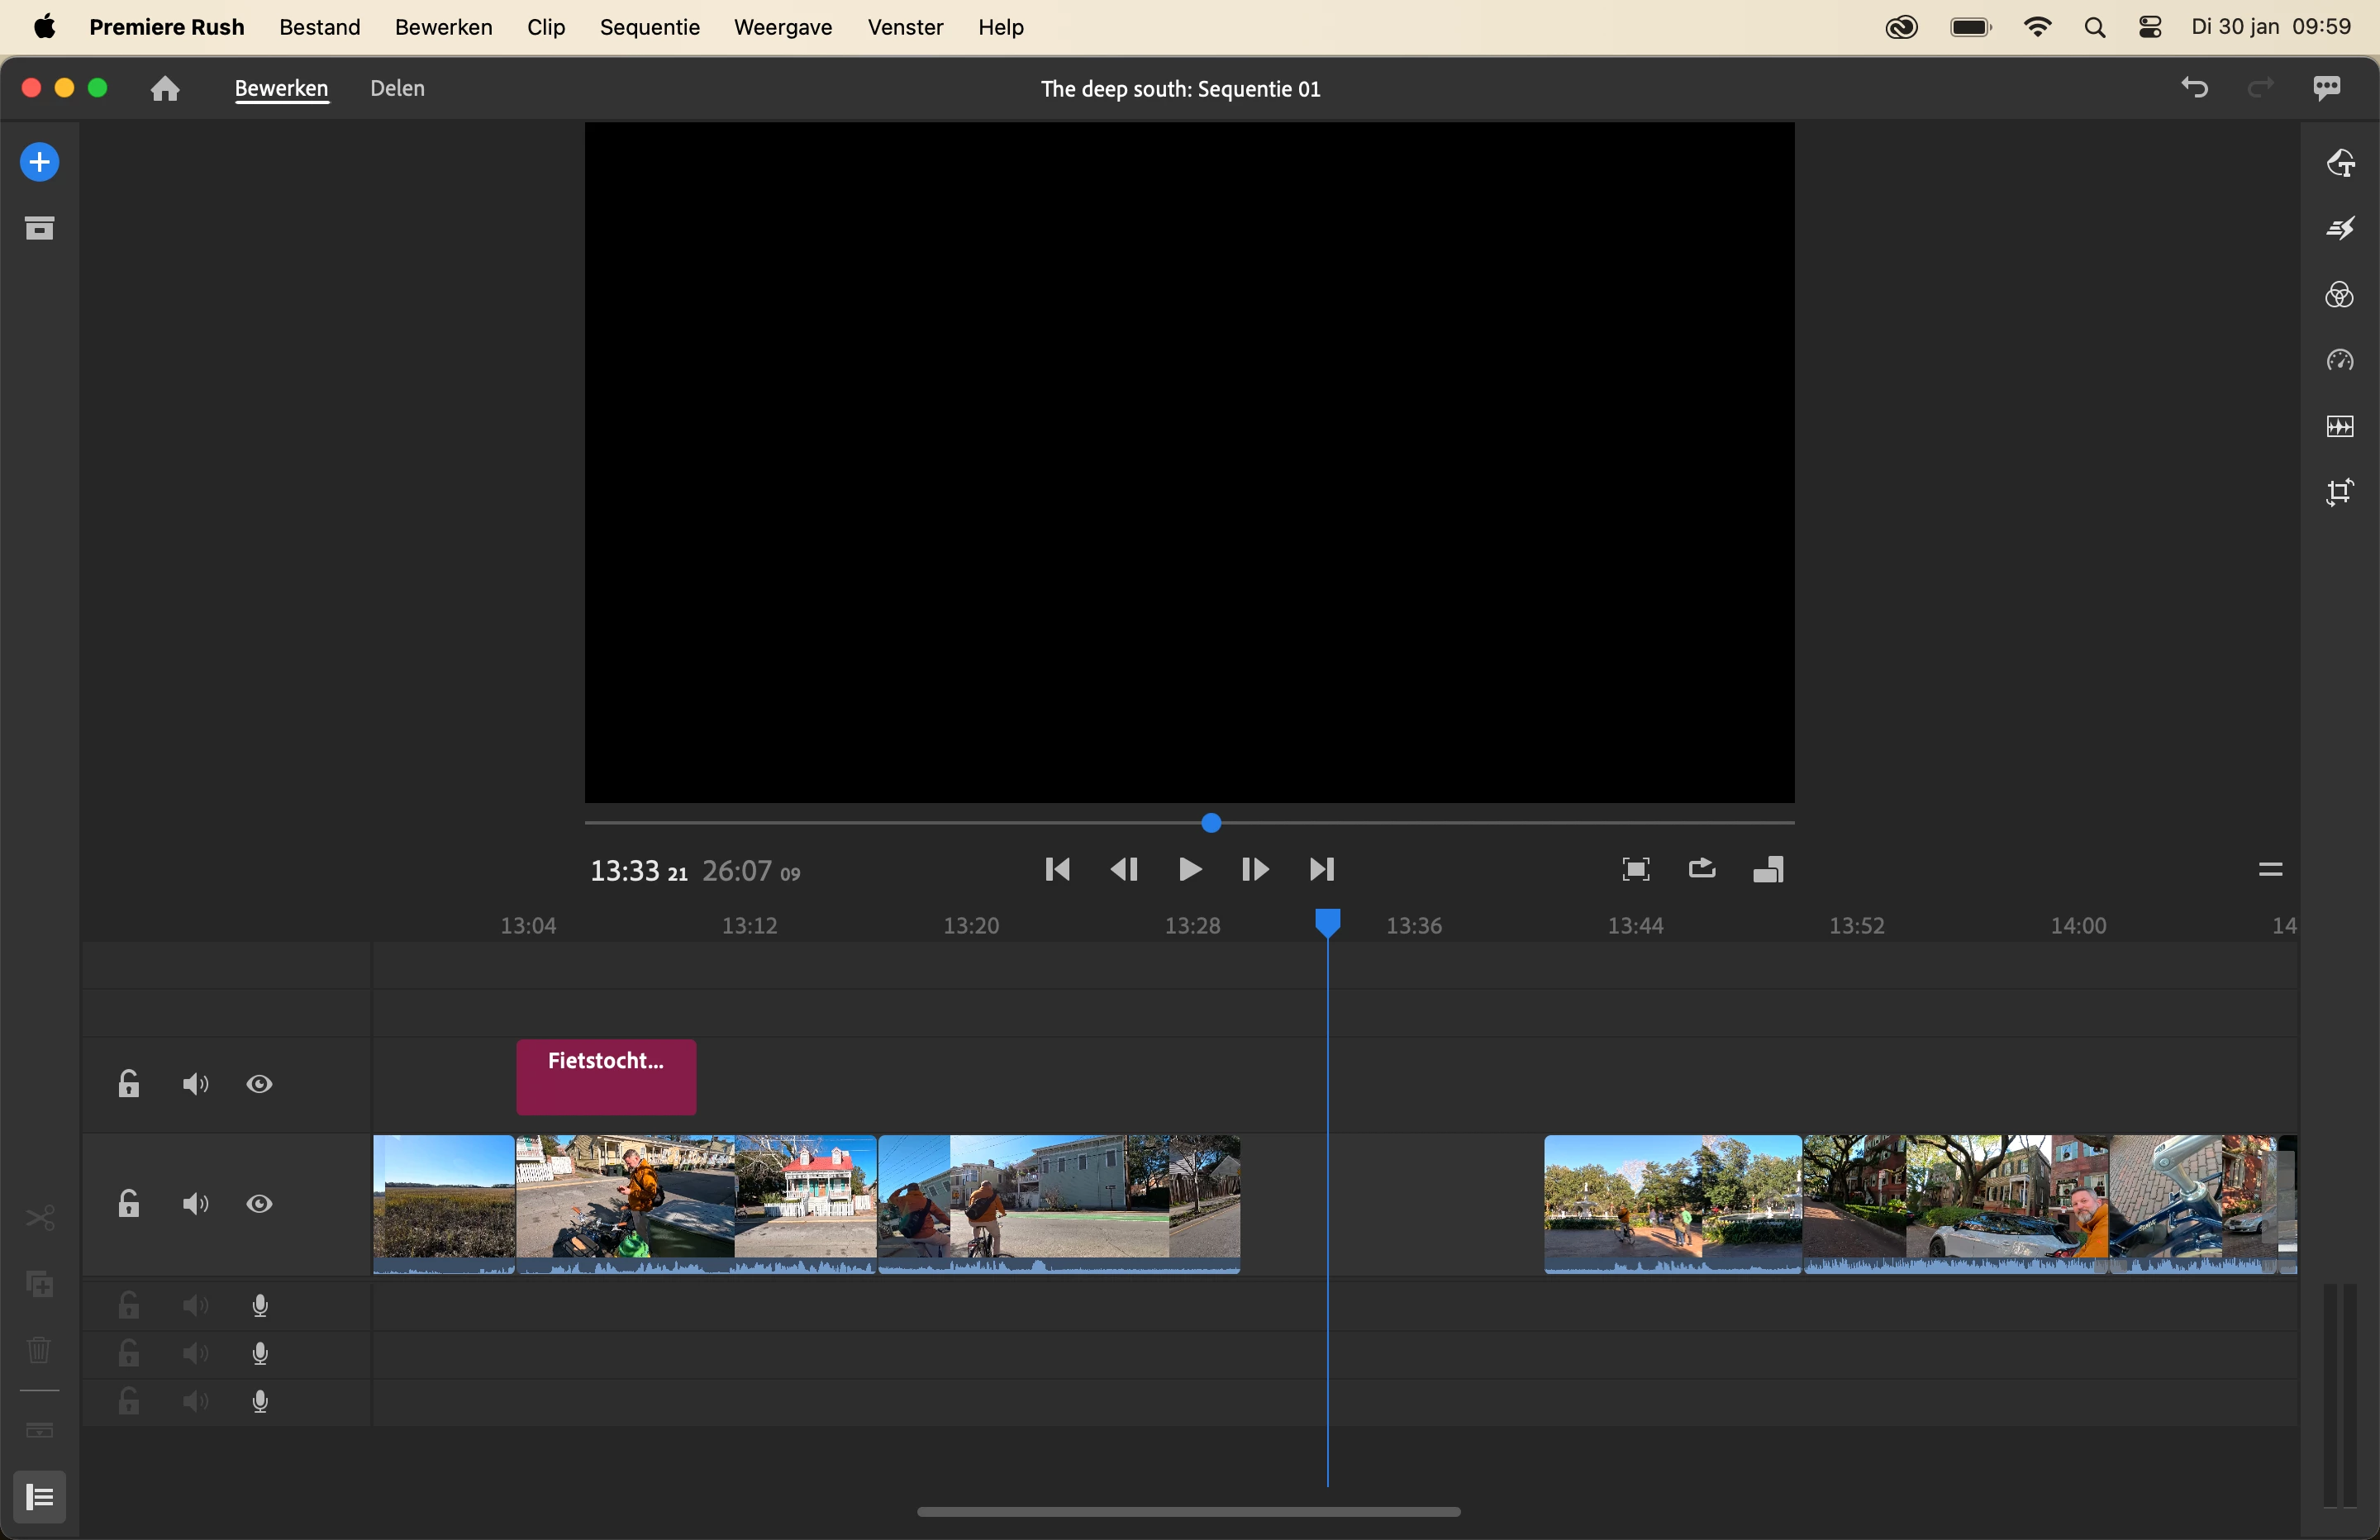
Task: Open the Speed panel icon
Action: pos(2340,361)
